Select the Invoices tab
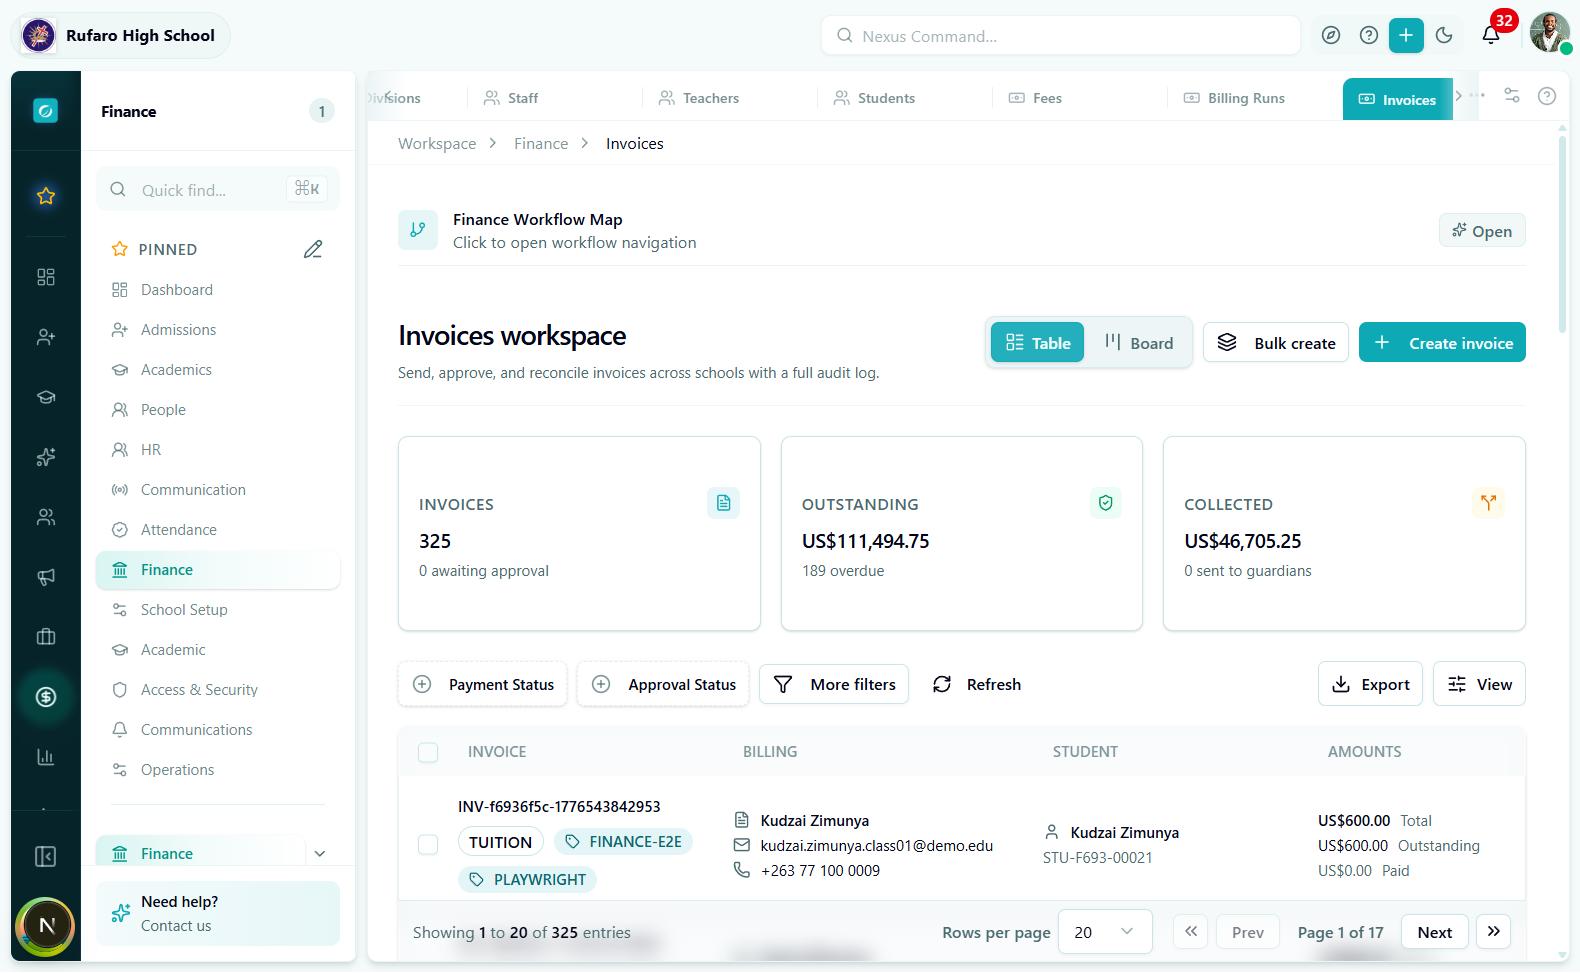The height and width of the screenshot is (973, 1580). tap(1398, 99)
